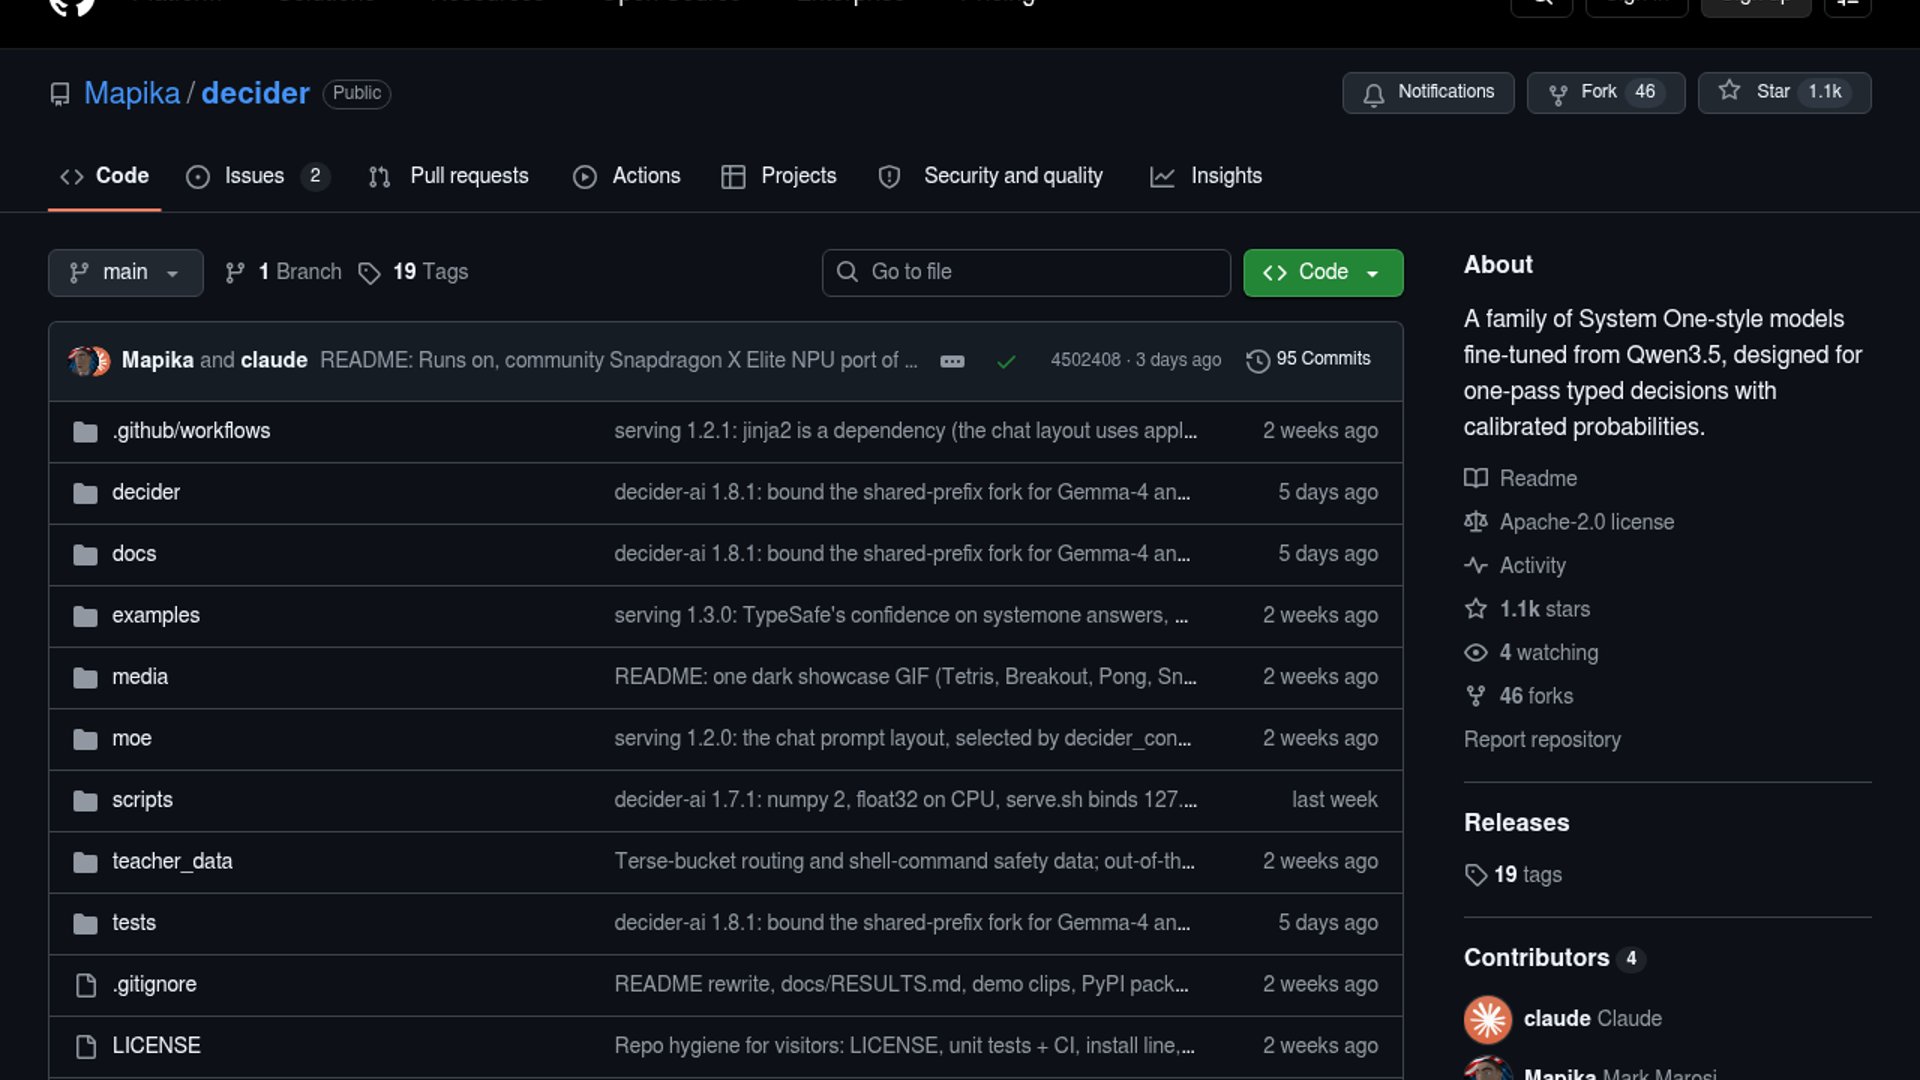Open the .github/workflows folder
1920x1080 pixels.
pos(191,431)
